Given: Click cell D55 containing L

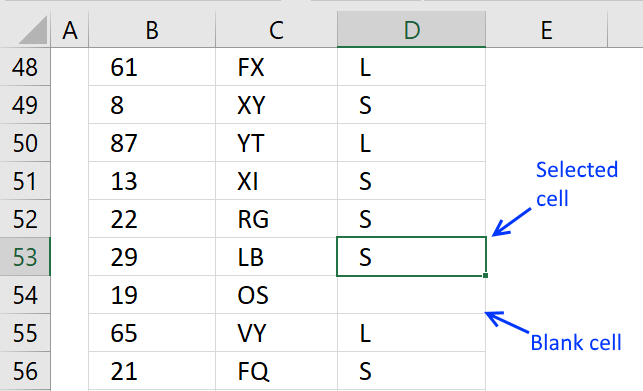Looking at the screenshot, I should (x=411, y=333).
